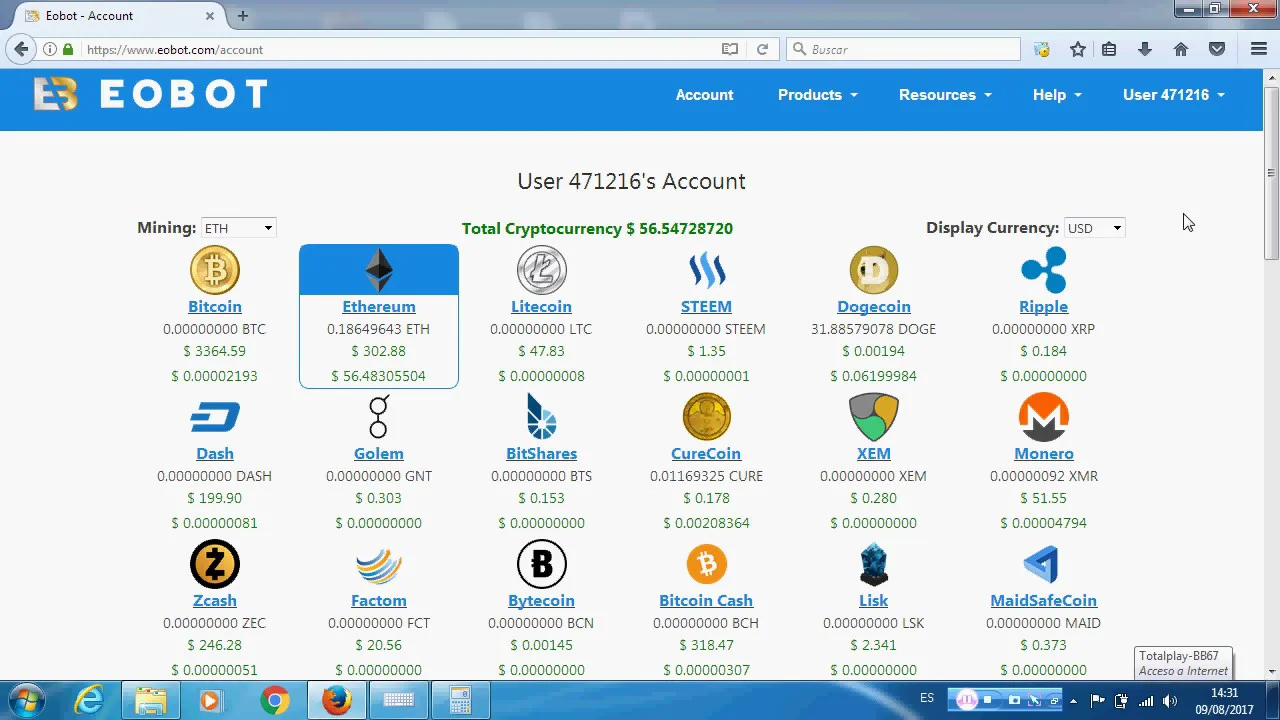The height and width of the screenshot is (720, 1280).
Task: Click the STEEM logo icon
Action: [706, 271]
